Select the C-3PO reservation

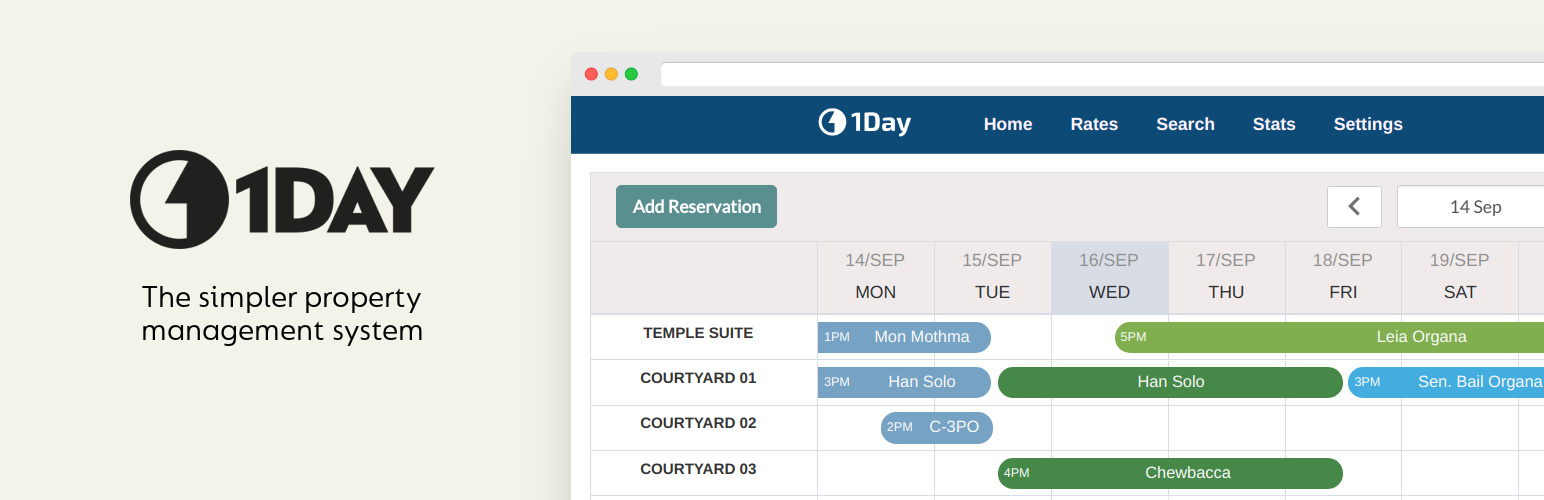click(x=937, y=427)
